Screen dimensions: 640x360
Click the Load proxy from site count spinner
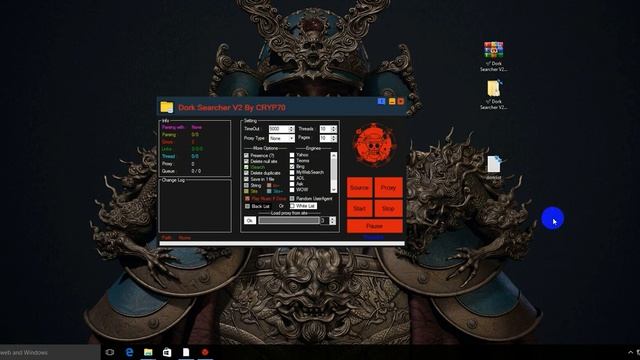pyautogui.click(x=332, y=220)
